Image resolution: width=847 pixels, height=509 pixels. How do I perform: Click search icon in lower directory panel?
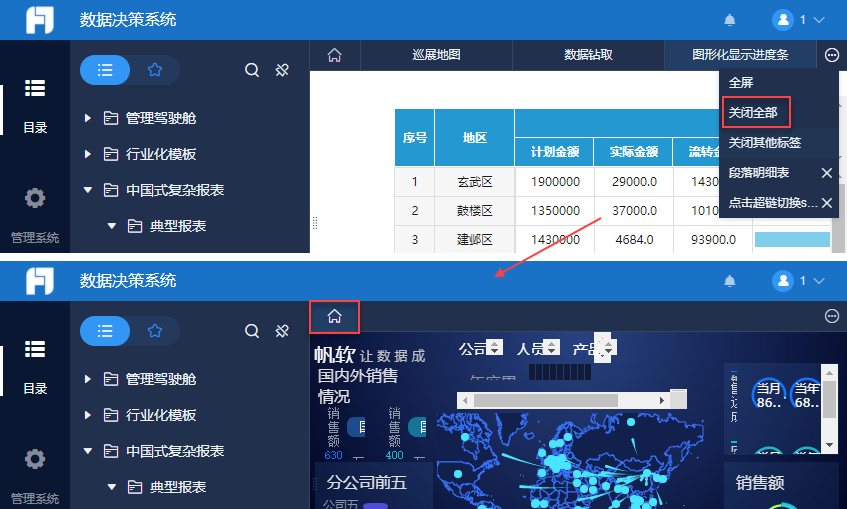pyautogui.click(x=252, y=331)
